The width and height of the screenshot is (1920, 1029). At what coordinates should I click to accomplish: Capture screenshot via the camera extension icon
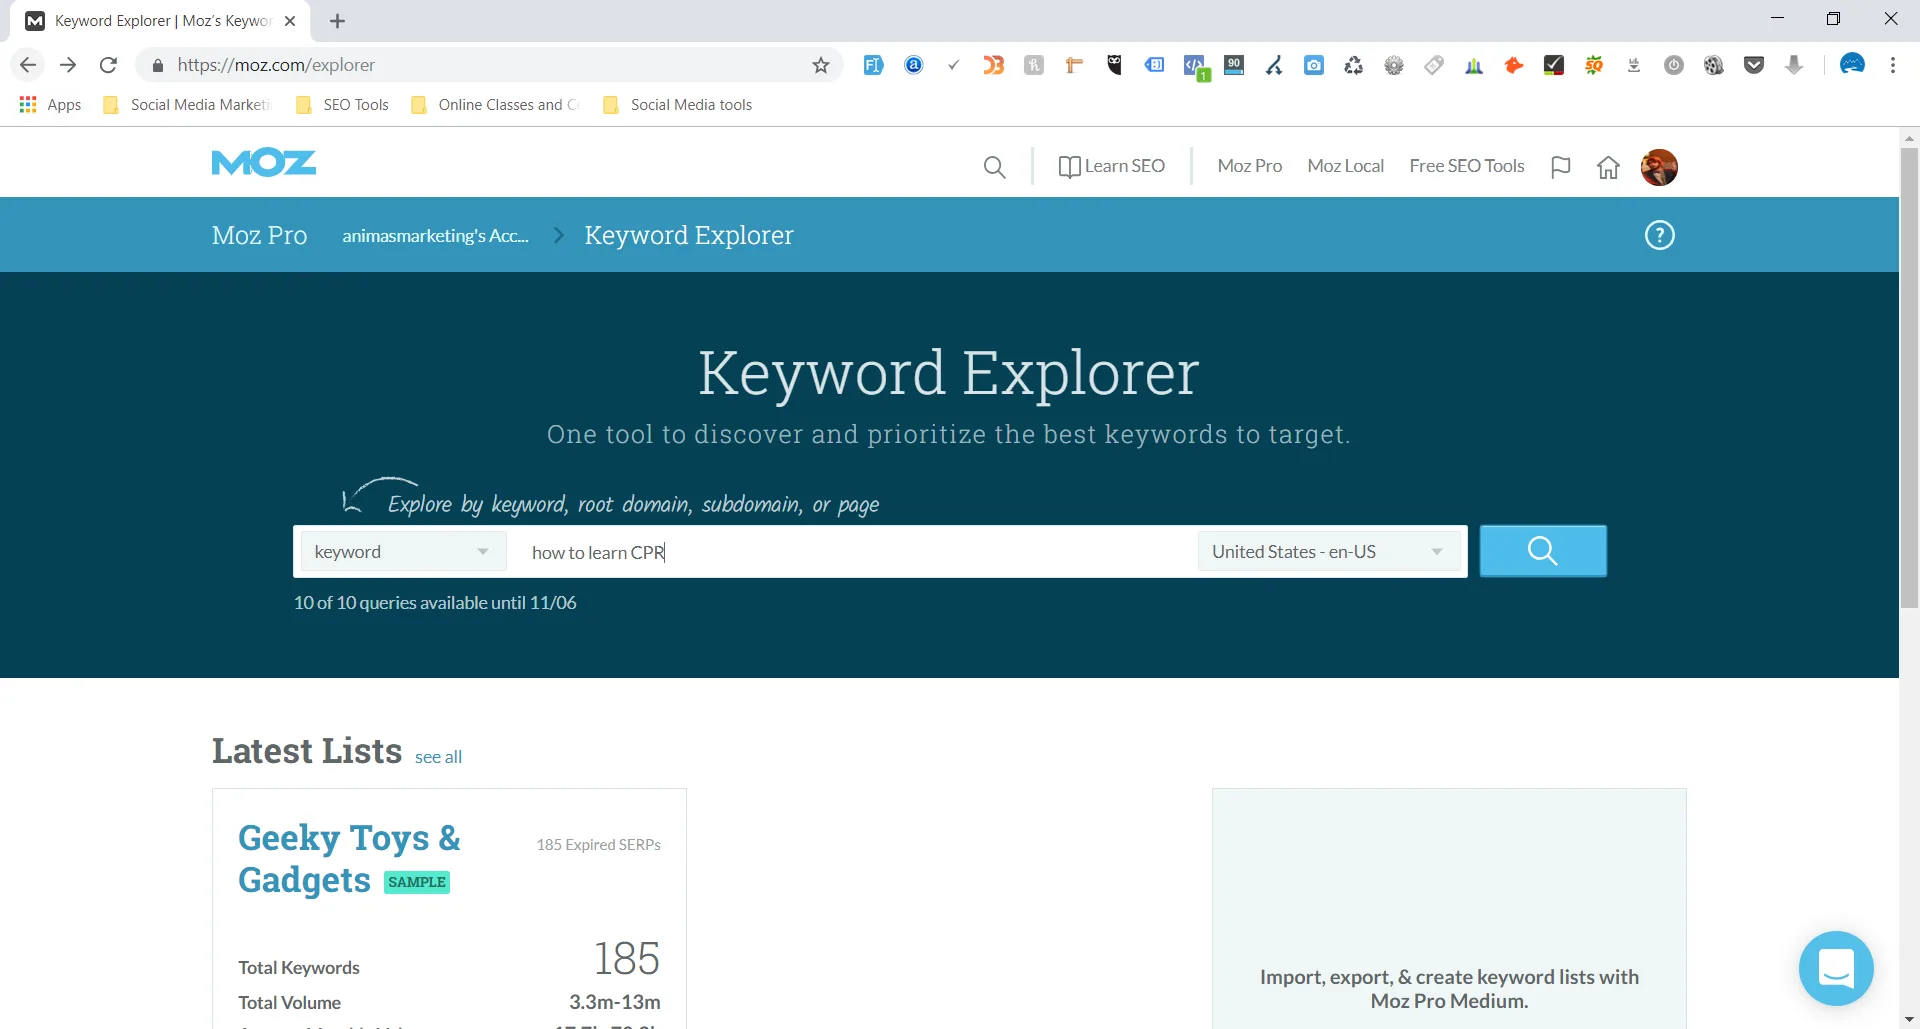[x=1314, y=65]
